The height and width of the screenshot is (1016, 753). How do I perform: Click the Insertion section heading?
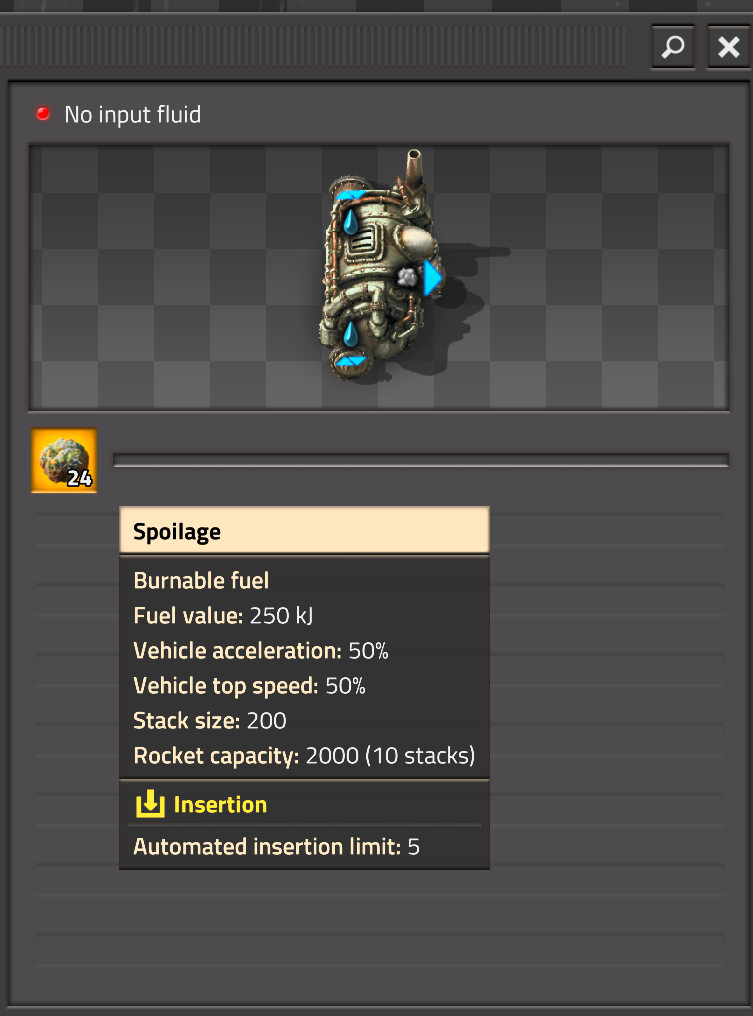coord(220,805)
